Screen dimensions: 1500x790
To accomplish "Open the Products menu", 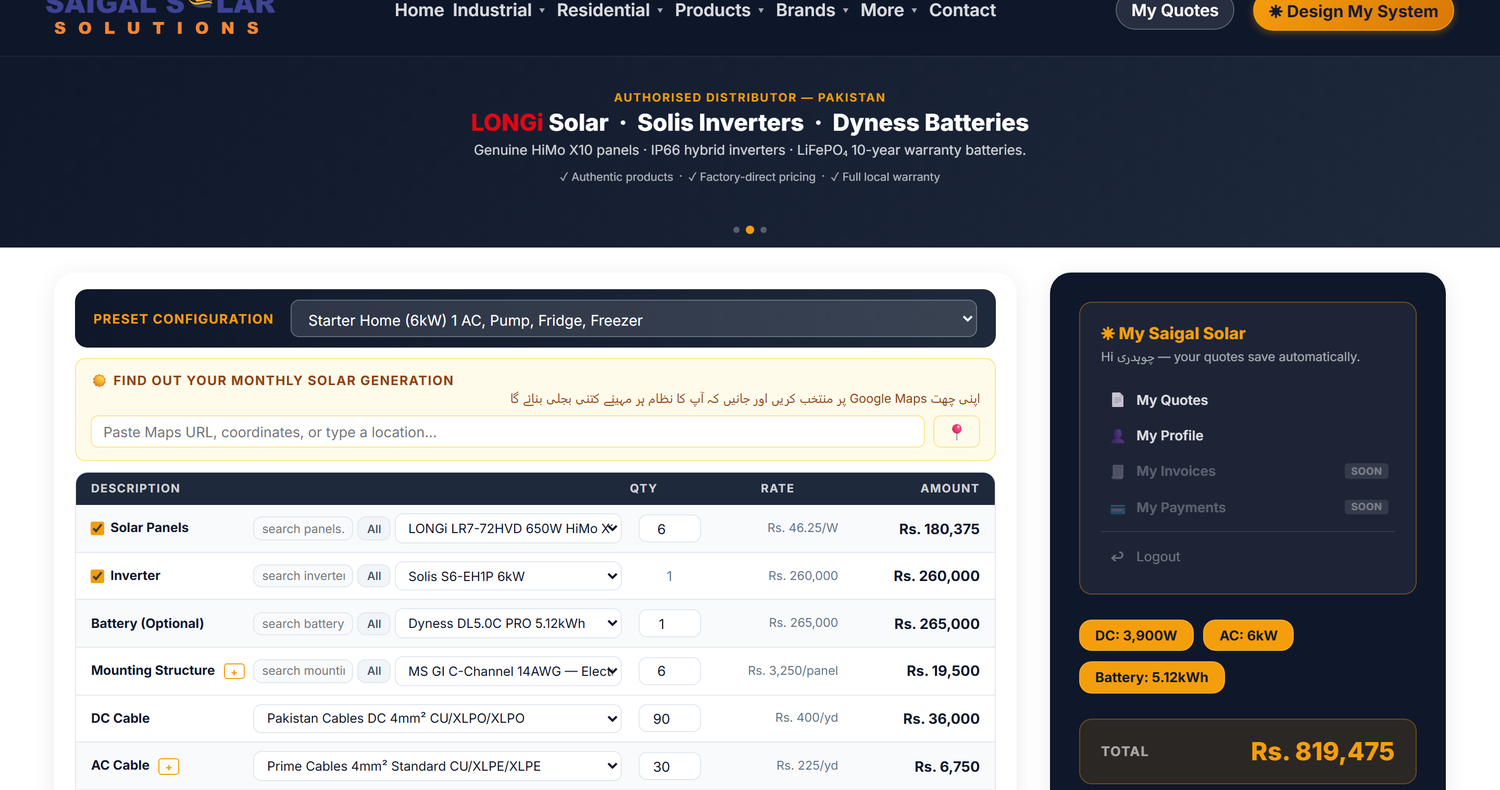I will click(719, 10).
